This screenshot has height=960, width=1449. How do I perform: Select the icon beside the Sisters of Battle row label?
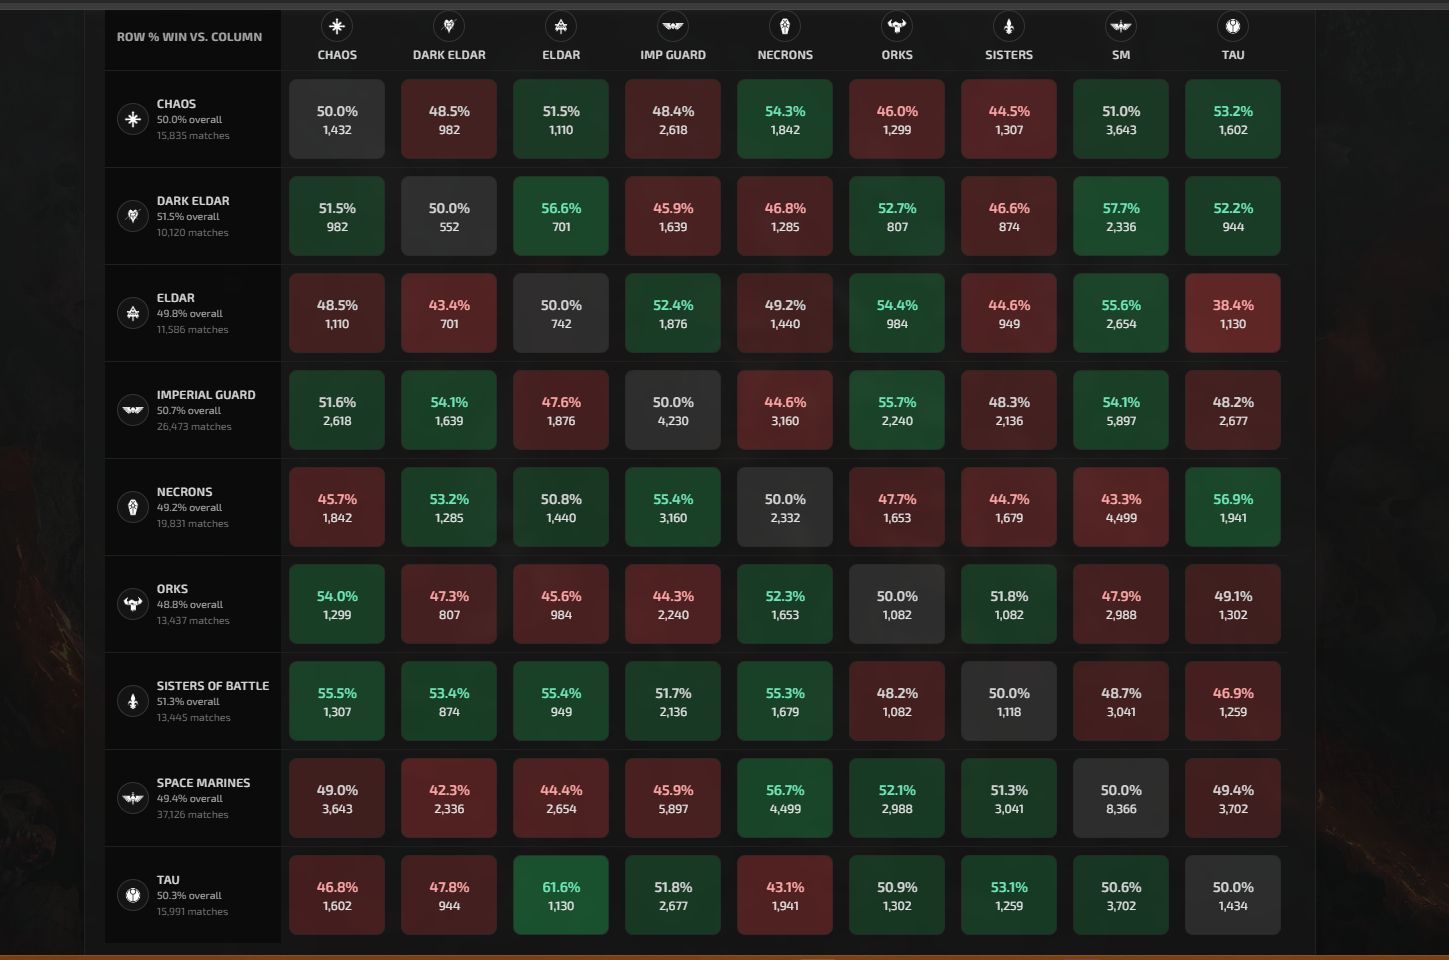pos(133,701)
